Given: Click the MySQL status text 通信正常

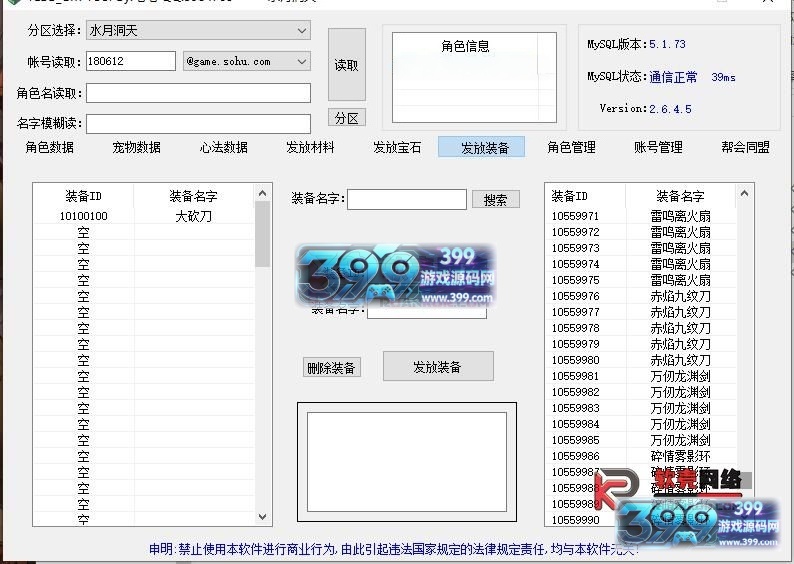Looking at the screenshot, I should coord(673,77).
